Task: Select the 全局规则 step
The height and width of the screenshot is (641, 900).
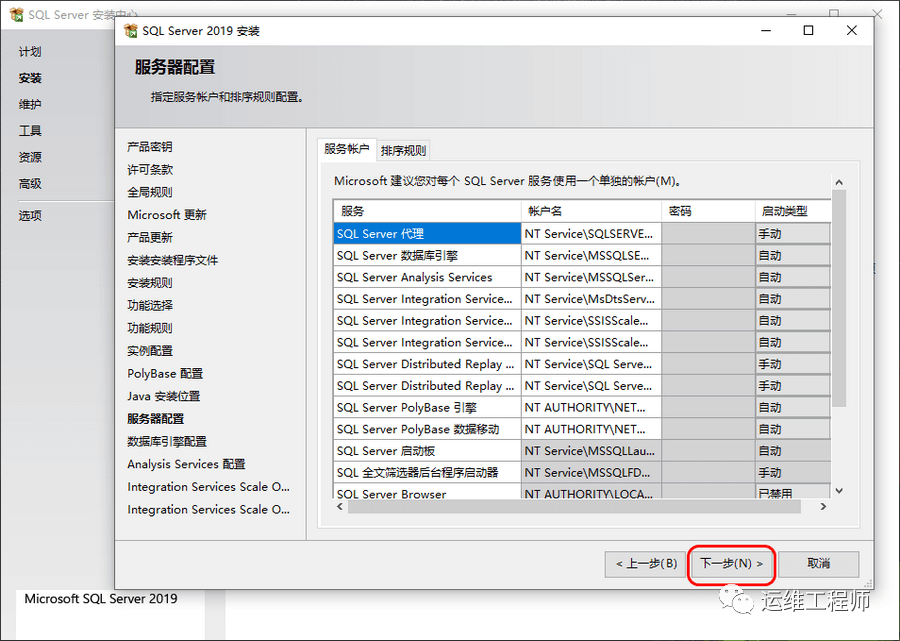Action: click(150, 192)
